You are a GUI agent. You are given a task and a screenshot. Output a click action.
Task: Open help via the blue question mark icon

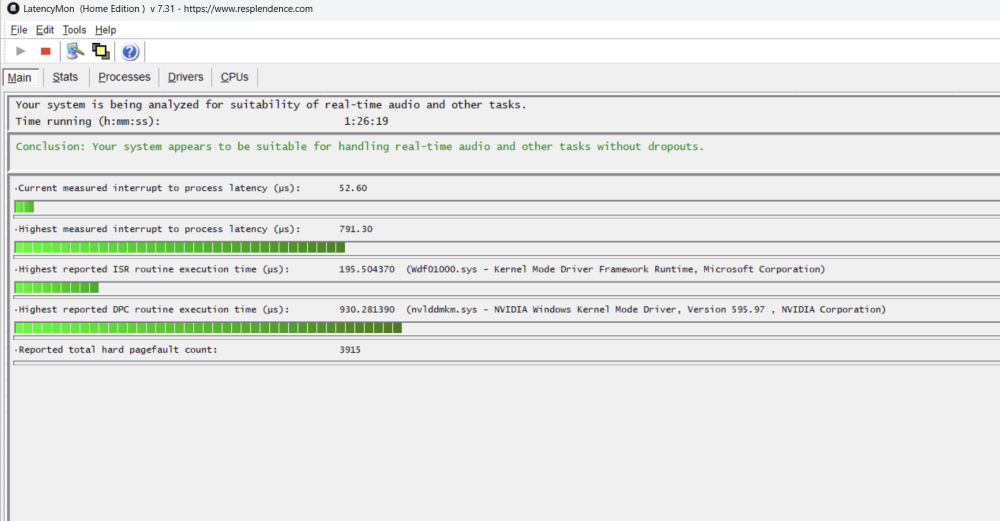(x=130, y=51)
